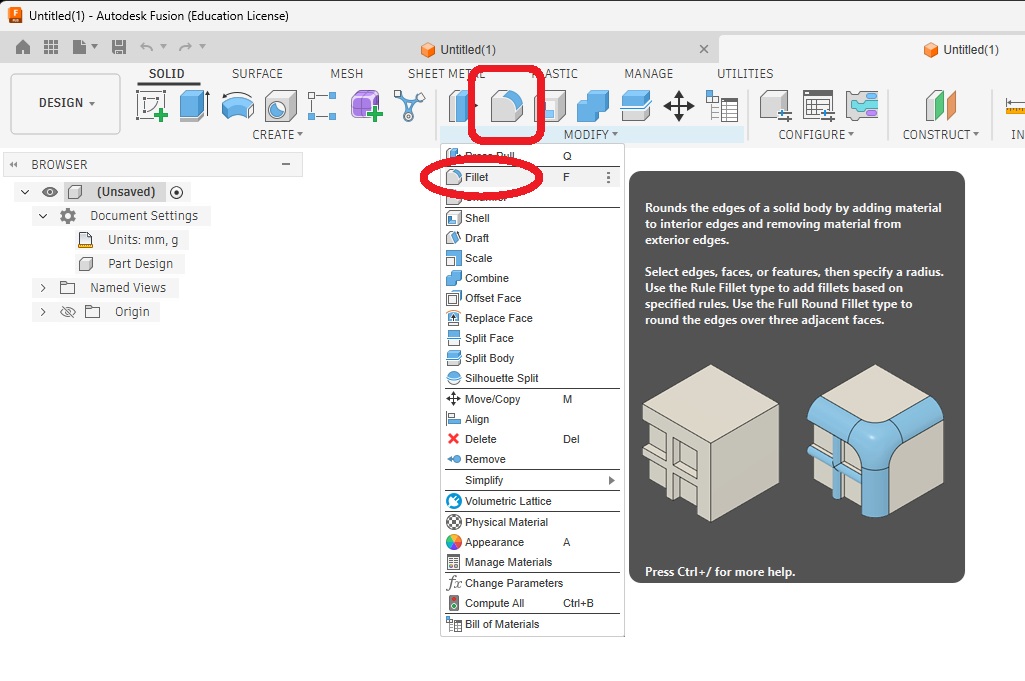
Task: Open the CONSTRUCT panel dropdown
Action: (x=940, y=135)
